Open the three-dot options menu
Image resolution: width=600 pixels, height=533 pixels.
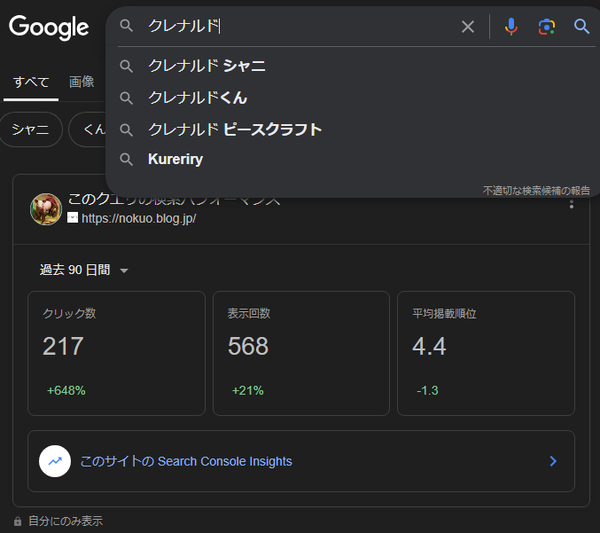click(x=571, y=204)
